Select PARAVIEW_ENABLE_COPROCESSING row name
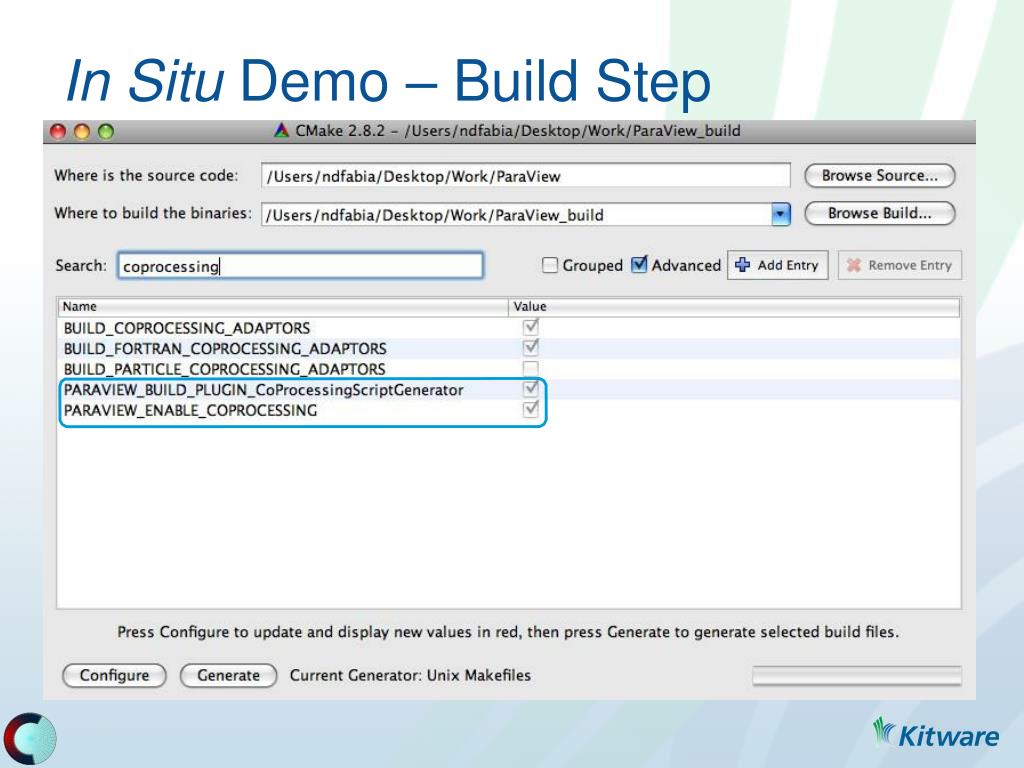1024x768 pixels. (190, 410)
